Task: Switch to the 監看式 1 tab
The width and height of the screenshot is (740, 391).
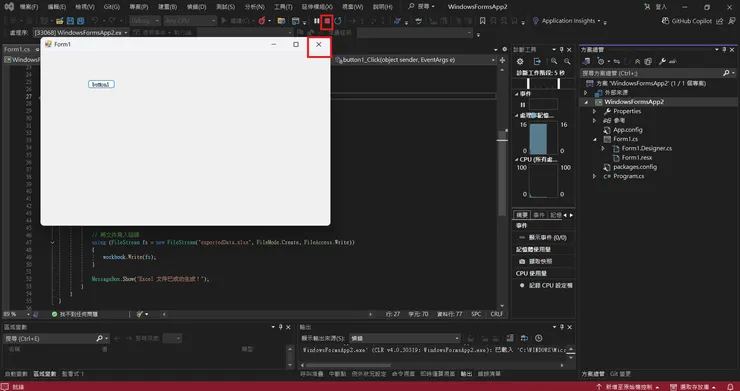Action: tap(73, 374)
